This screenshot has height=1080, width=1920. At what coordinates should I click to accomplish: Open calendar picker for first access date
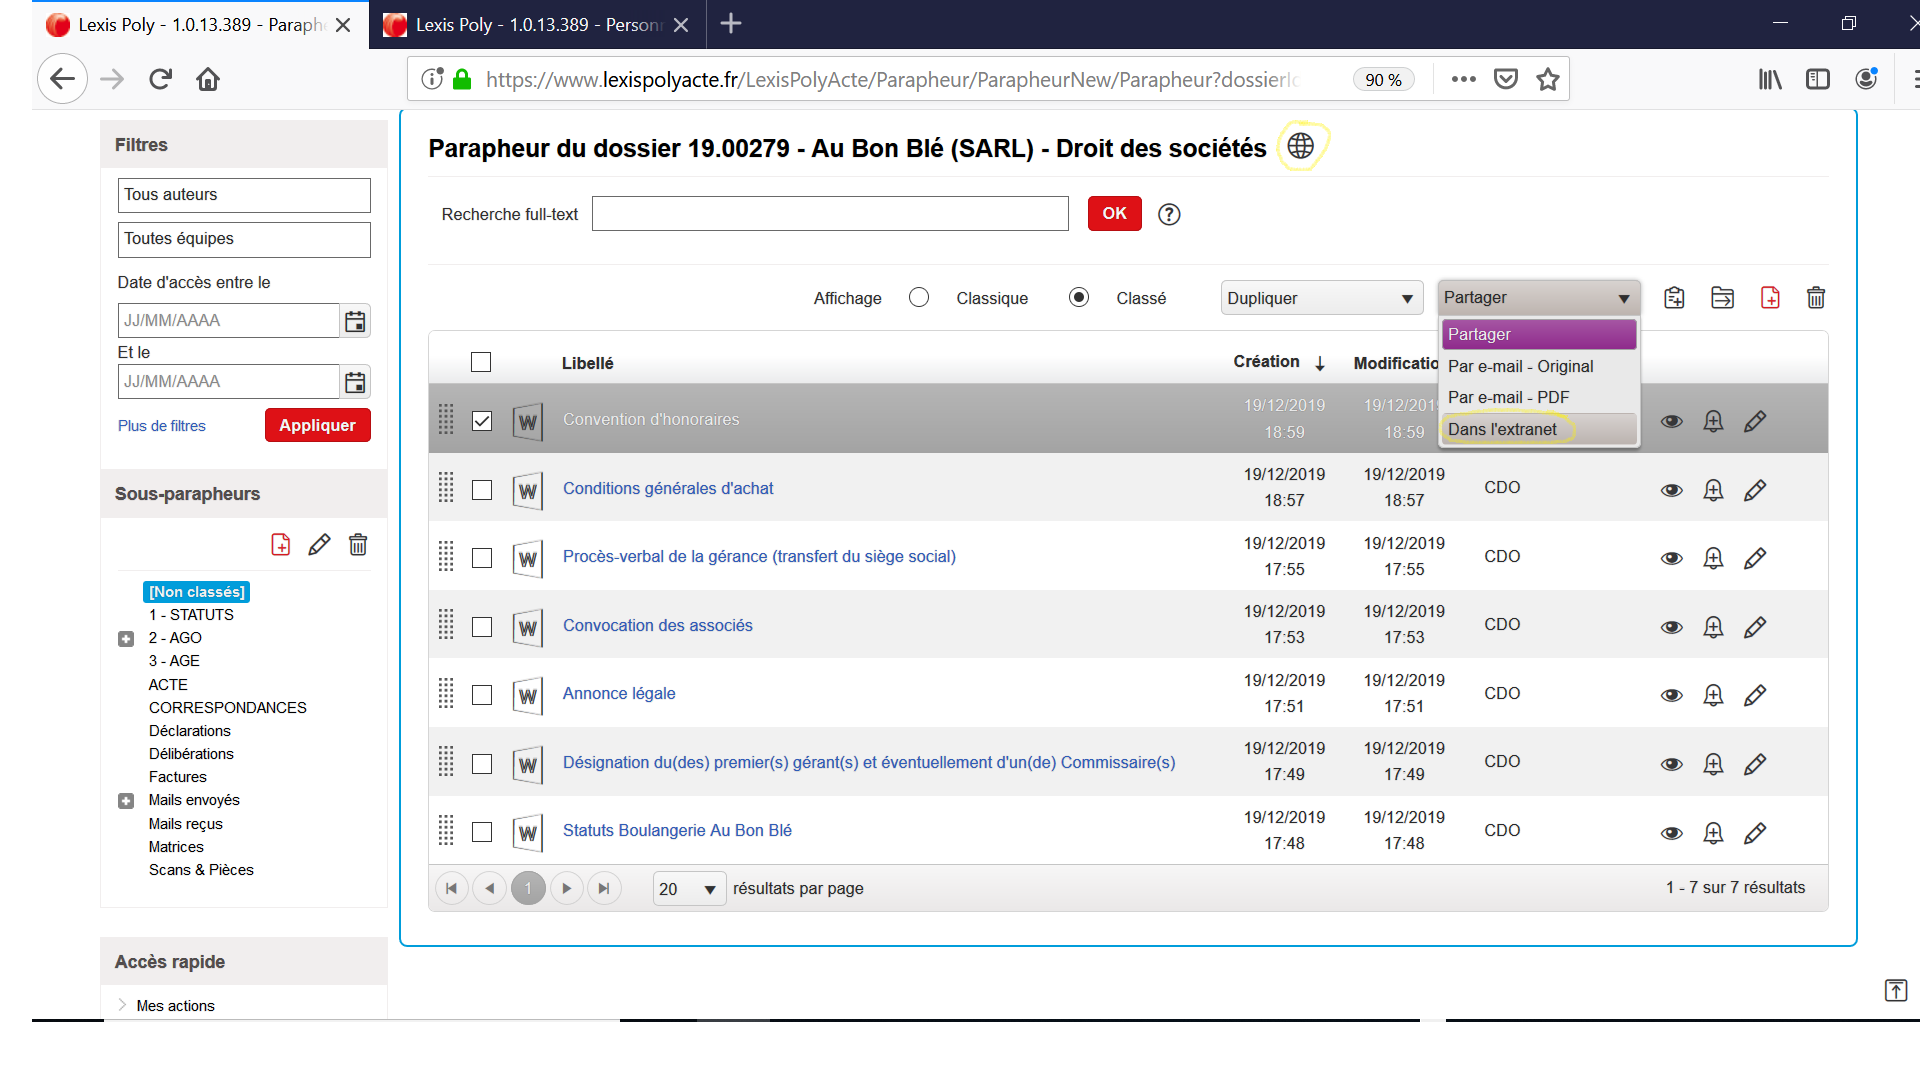tap(355, 321)
